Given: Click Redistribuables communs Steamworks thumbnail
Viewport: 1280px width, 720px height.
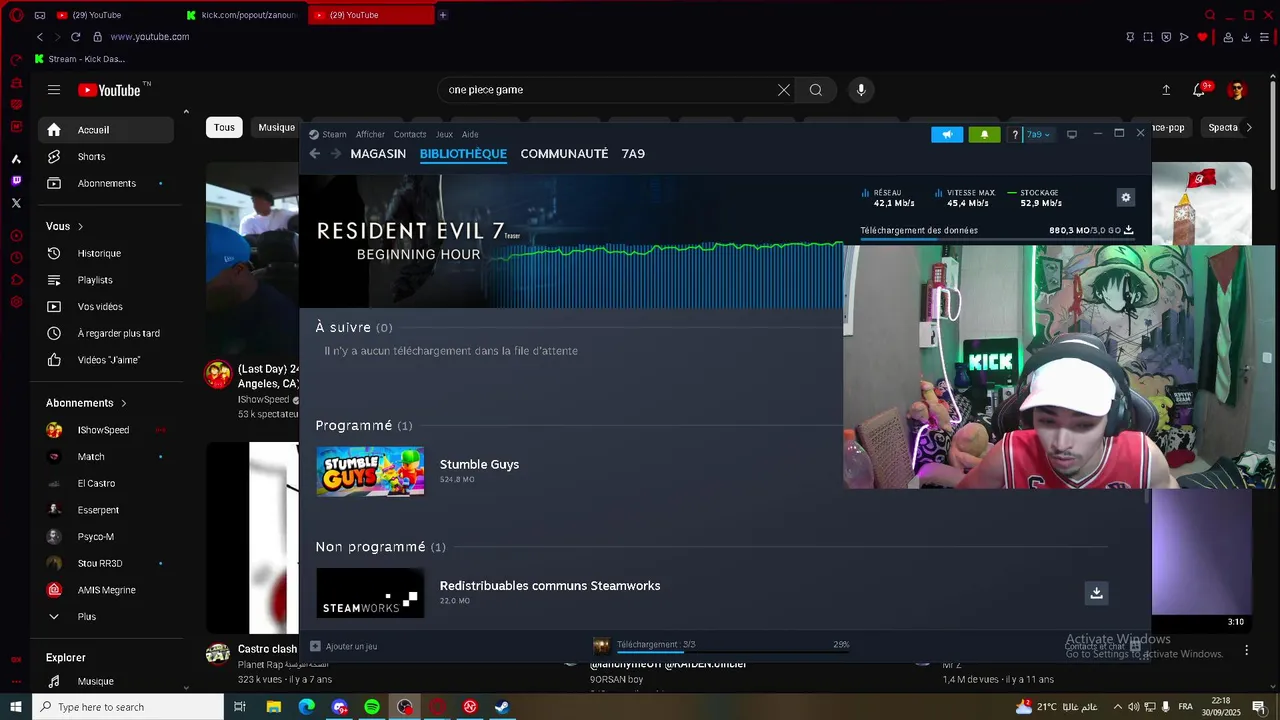Looking at the screenshot, I should [x=370, y=593].
